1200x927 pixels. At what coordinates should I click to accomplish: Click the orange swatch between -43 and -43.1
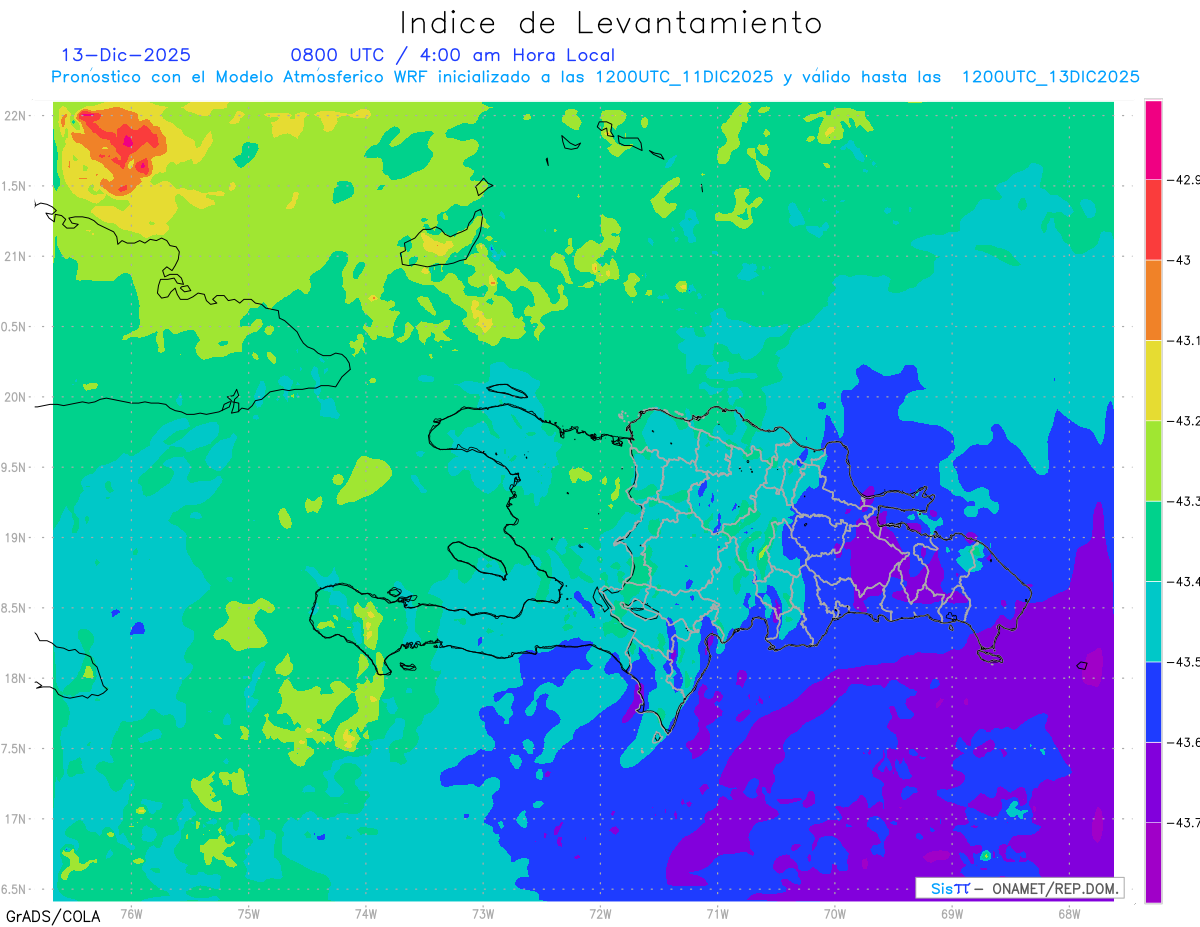(x=1153, y=300)
